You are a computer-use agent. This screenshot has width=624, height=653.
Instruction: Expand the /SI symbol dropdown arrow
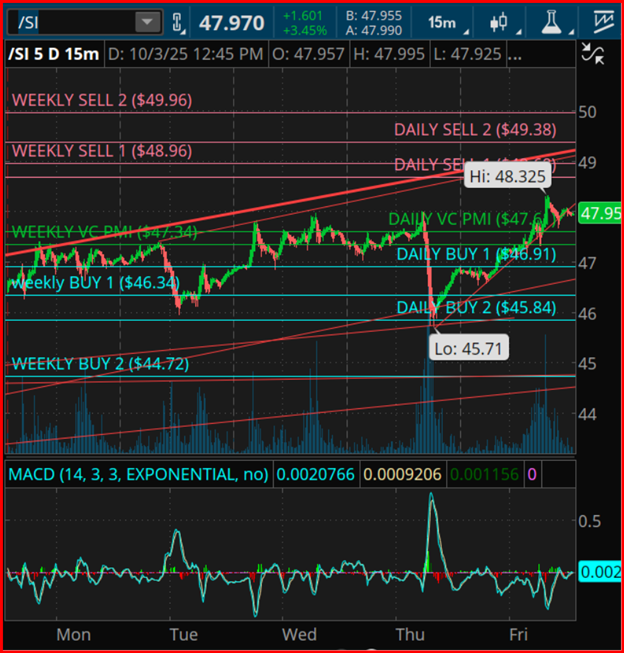click(x=147, y=22)
